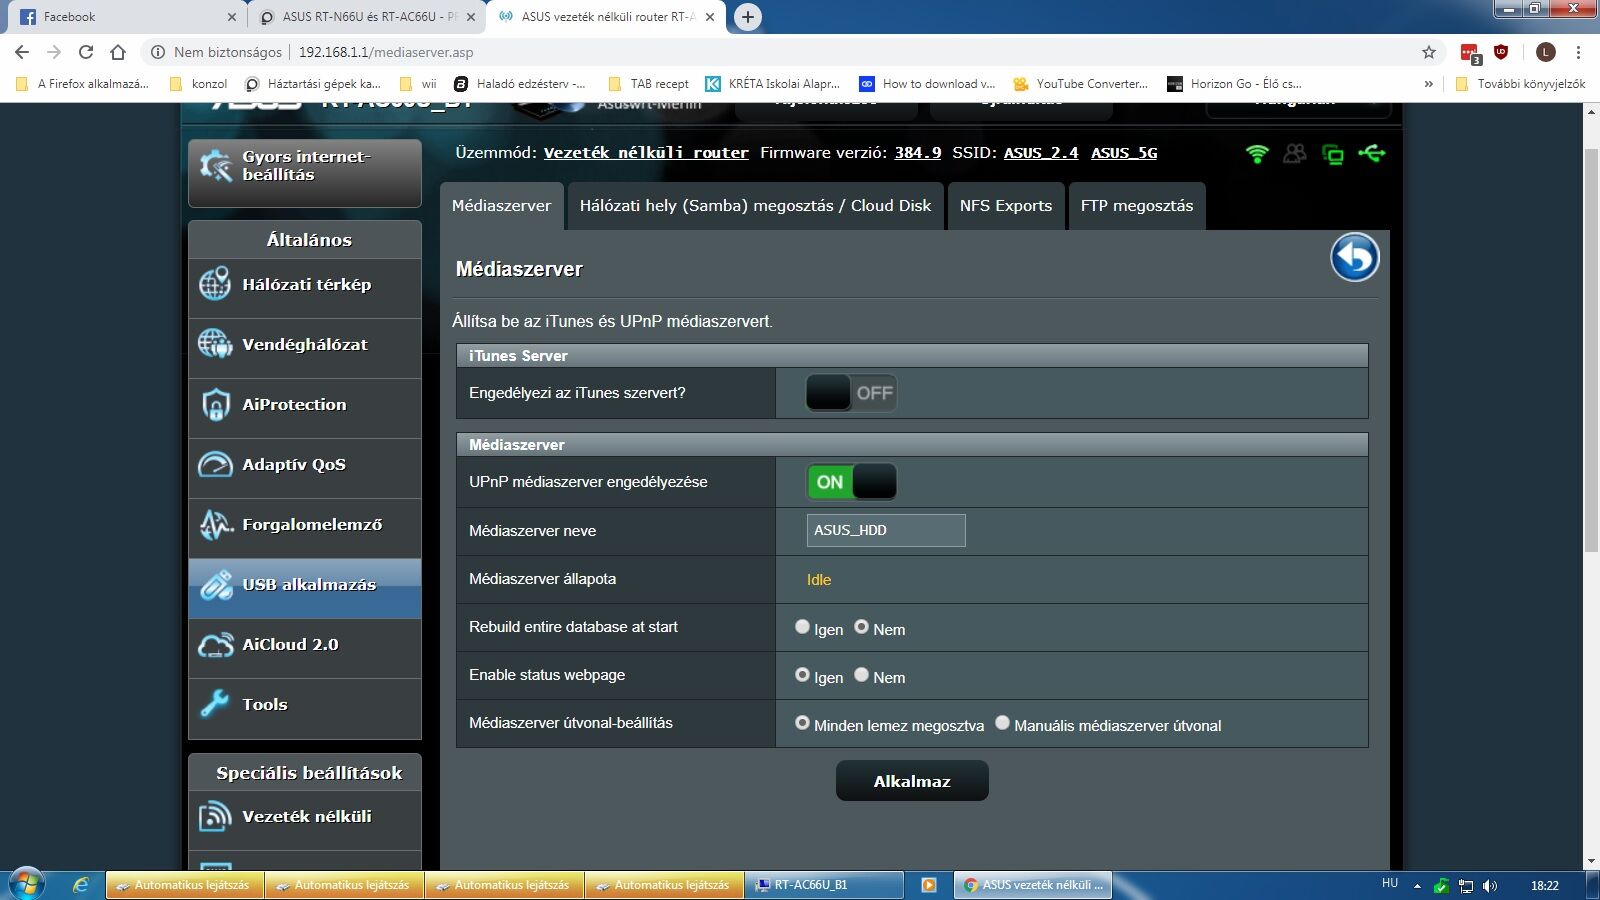Select Igen for Rebuild entire database at start

pos(802,627)
